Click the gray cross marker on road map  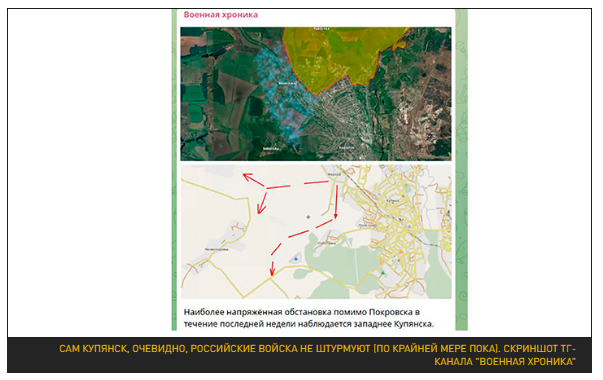(308, 217)
